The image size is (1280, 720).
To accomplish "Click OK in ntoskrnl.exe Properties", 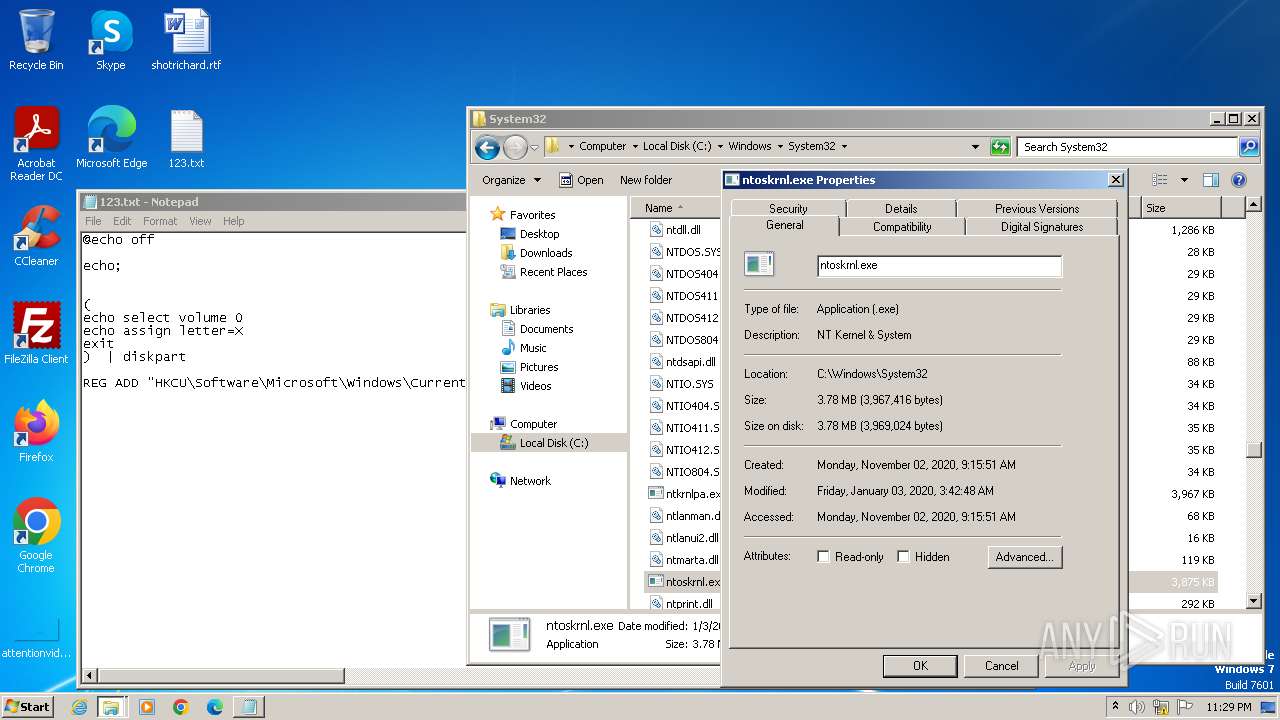I will click(920, 666).
